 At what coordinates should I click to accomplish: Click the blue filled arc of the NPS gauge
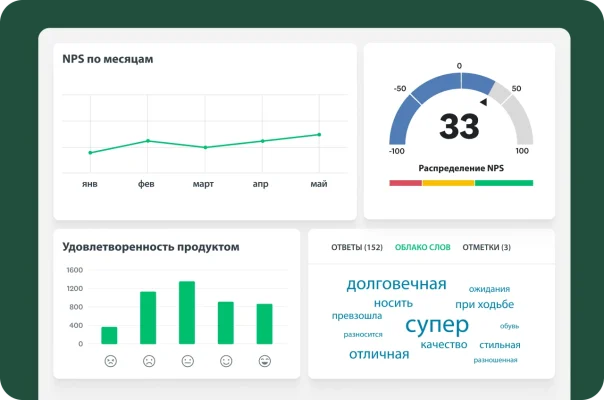pos(435,87)
